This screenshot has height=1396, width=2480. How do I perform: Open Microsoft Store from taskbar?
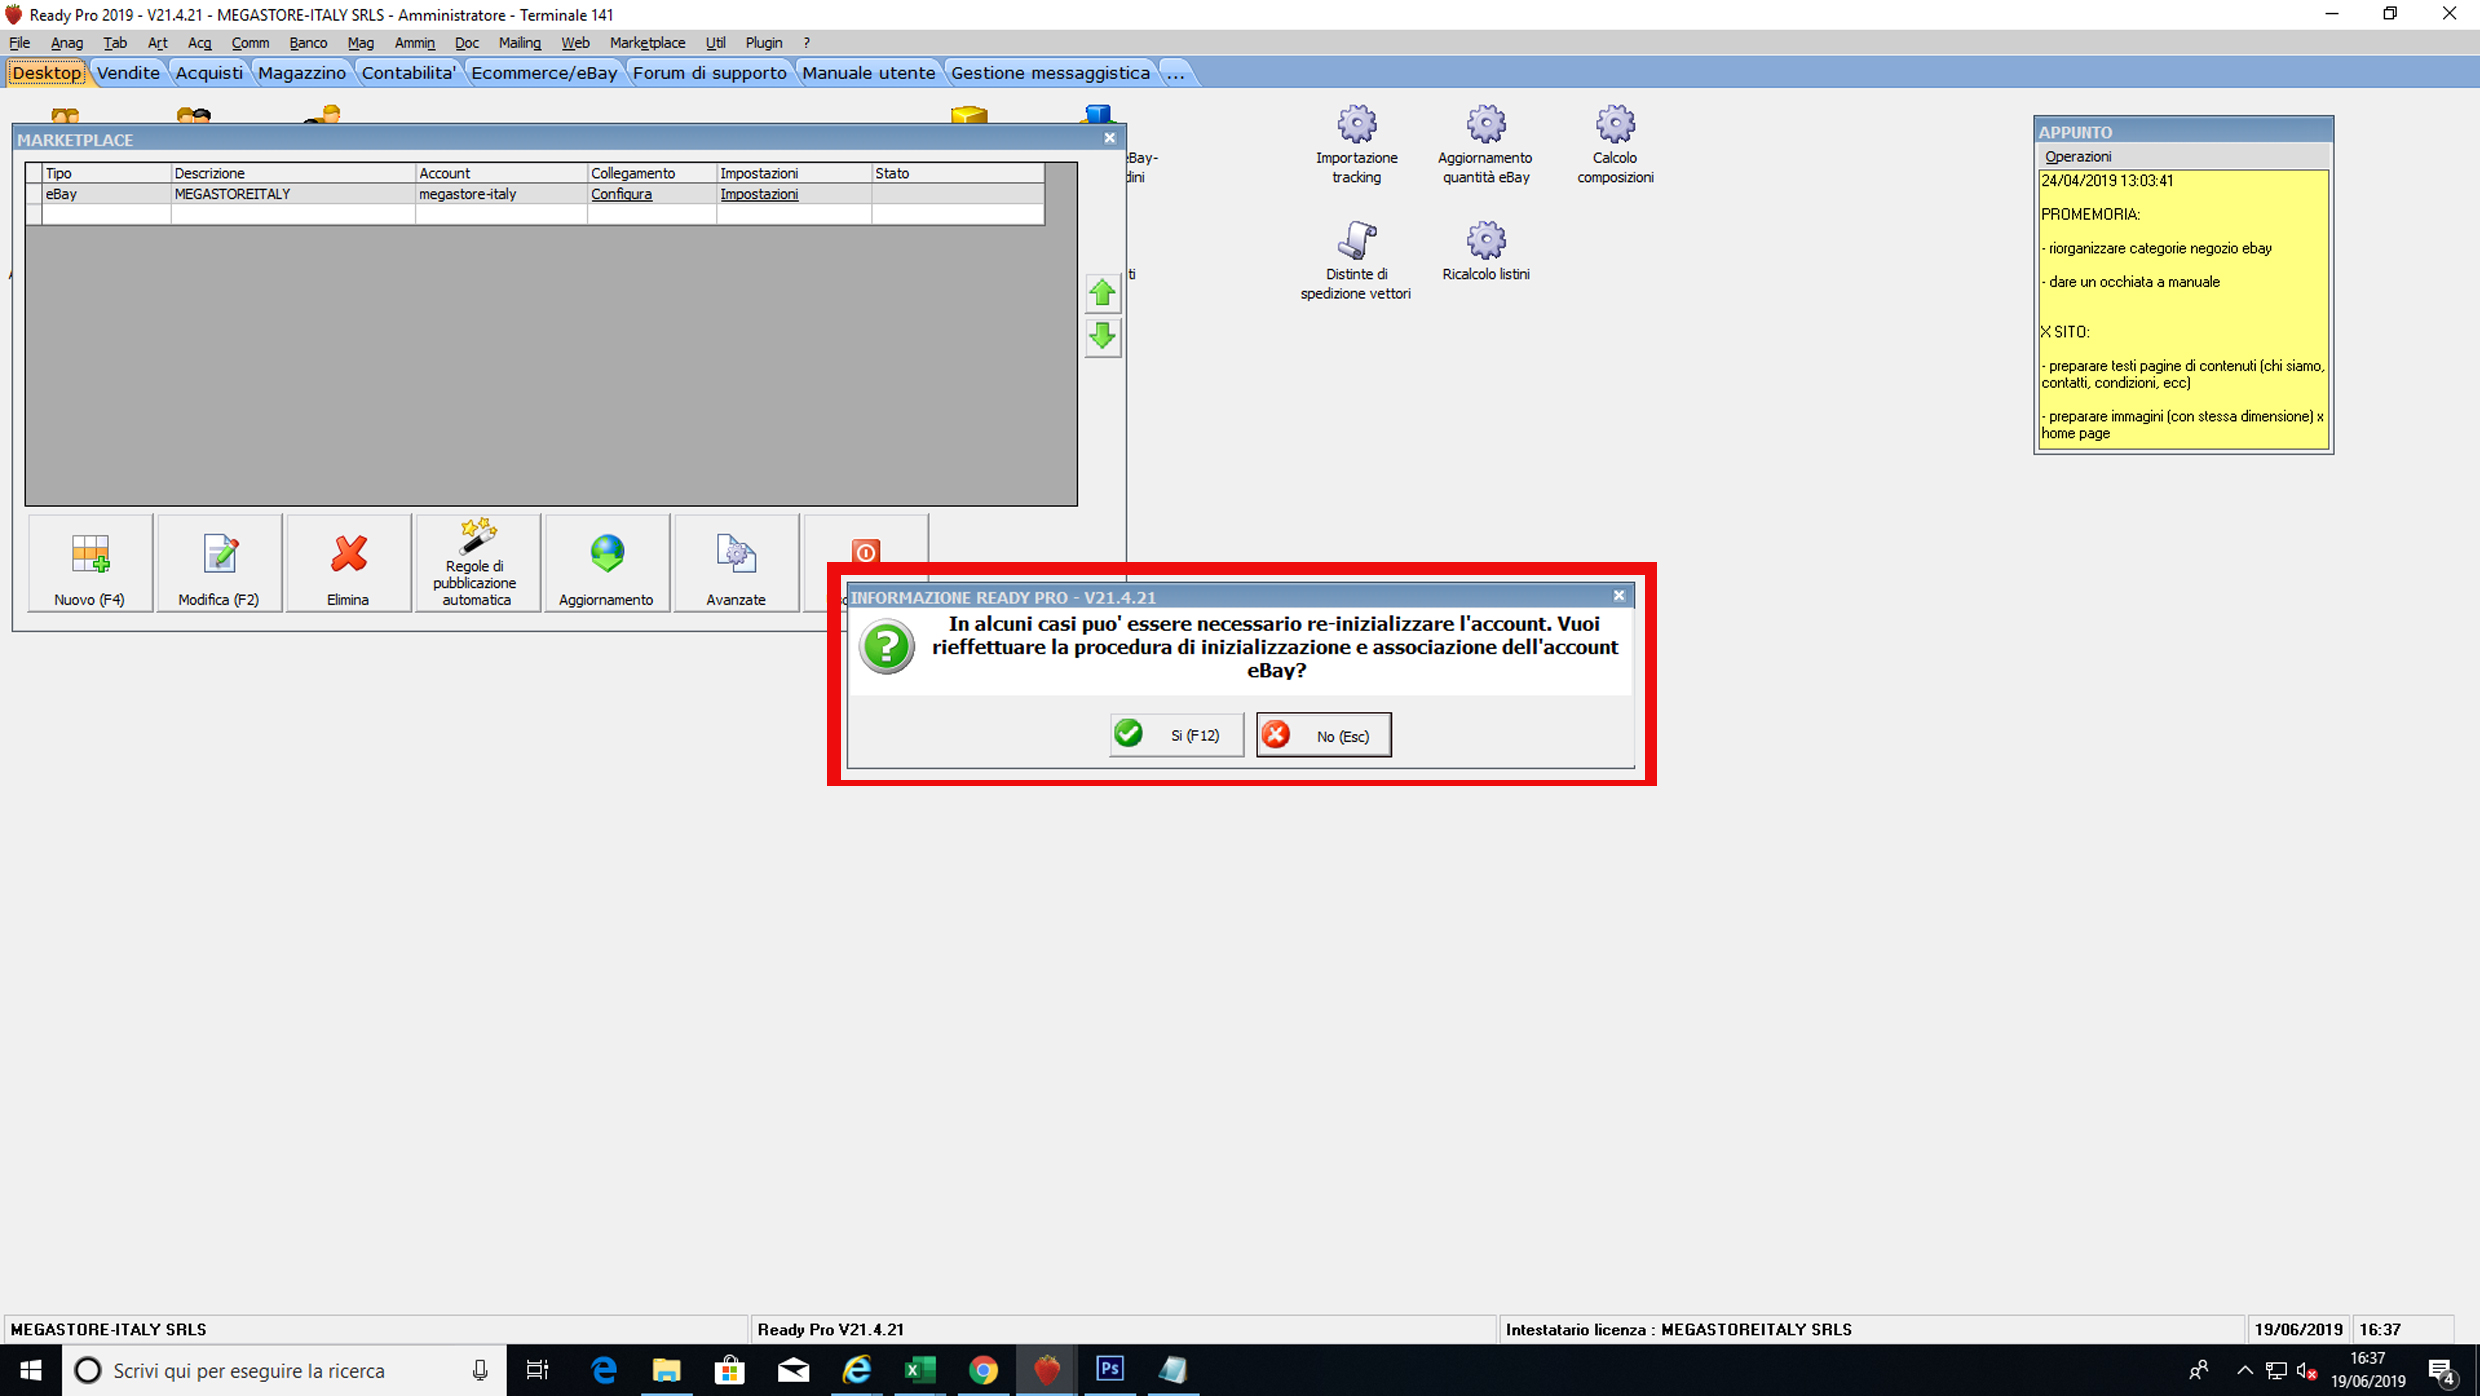730,1370
